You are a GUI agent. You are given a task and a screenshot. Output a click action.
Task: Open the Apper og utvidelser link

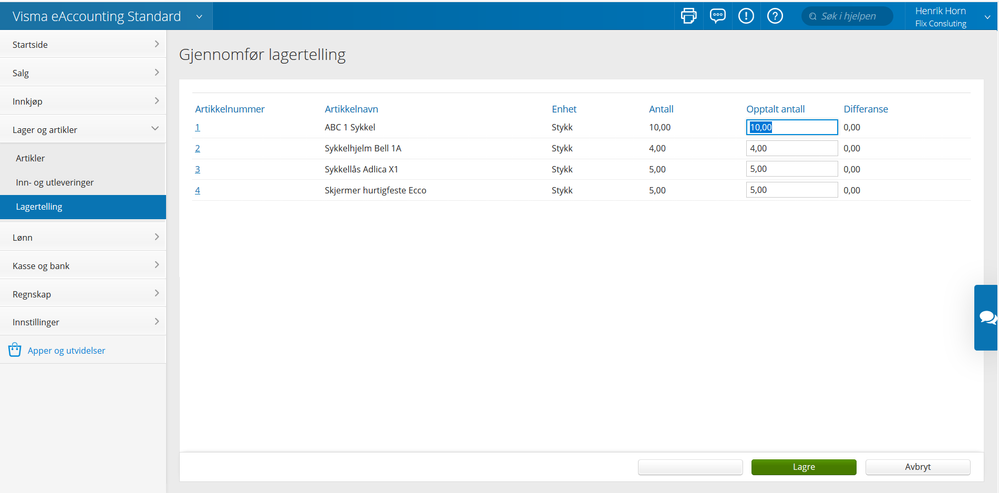tap(66, 350)
